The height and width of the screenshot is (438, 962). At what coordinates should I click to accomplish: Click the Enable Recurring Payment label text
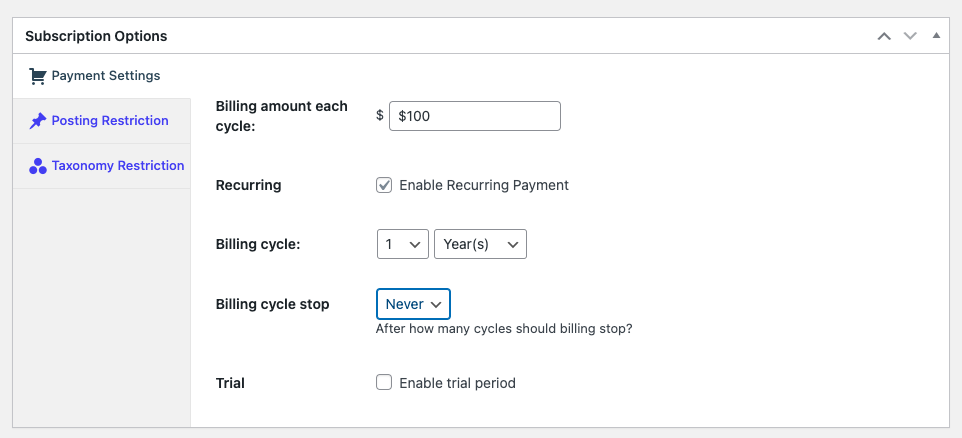point(484,185)
